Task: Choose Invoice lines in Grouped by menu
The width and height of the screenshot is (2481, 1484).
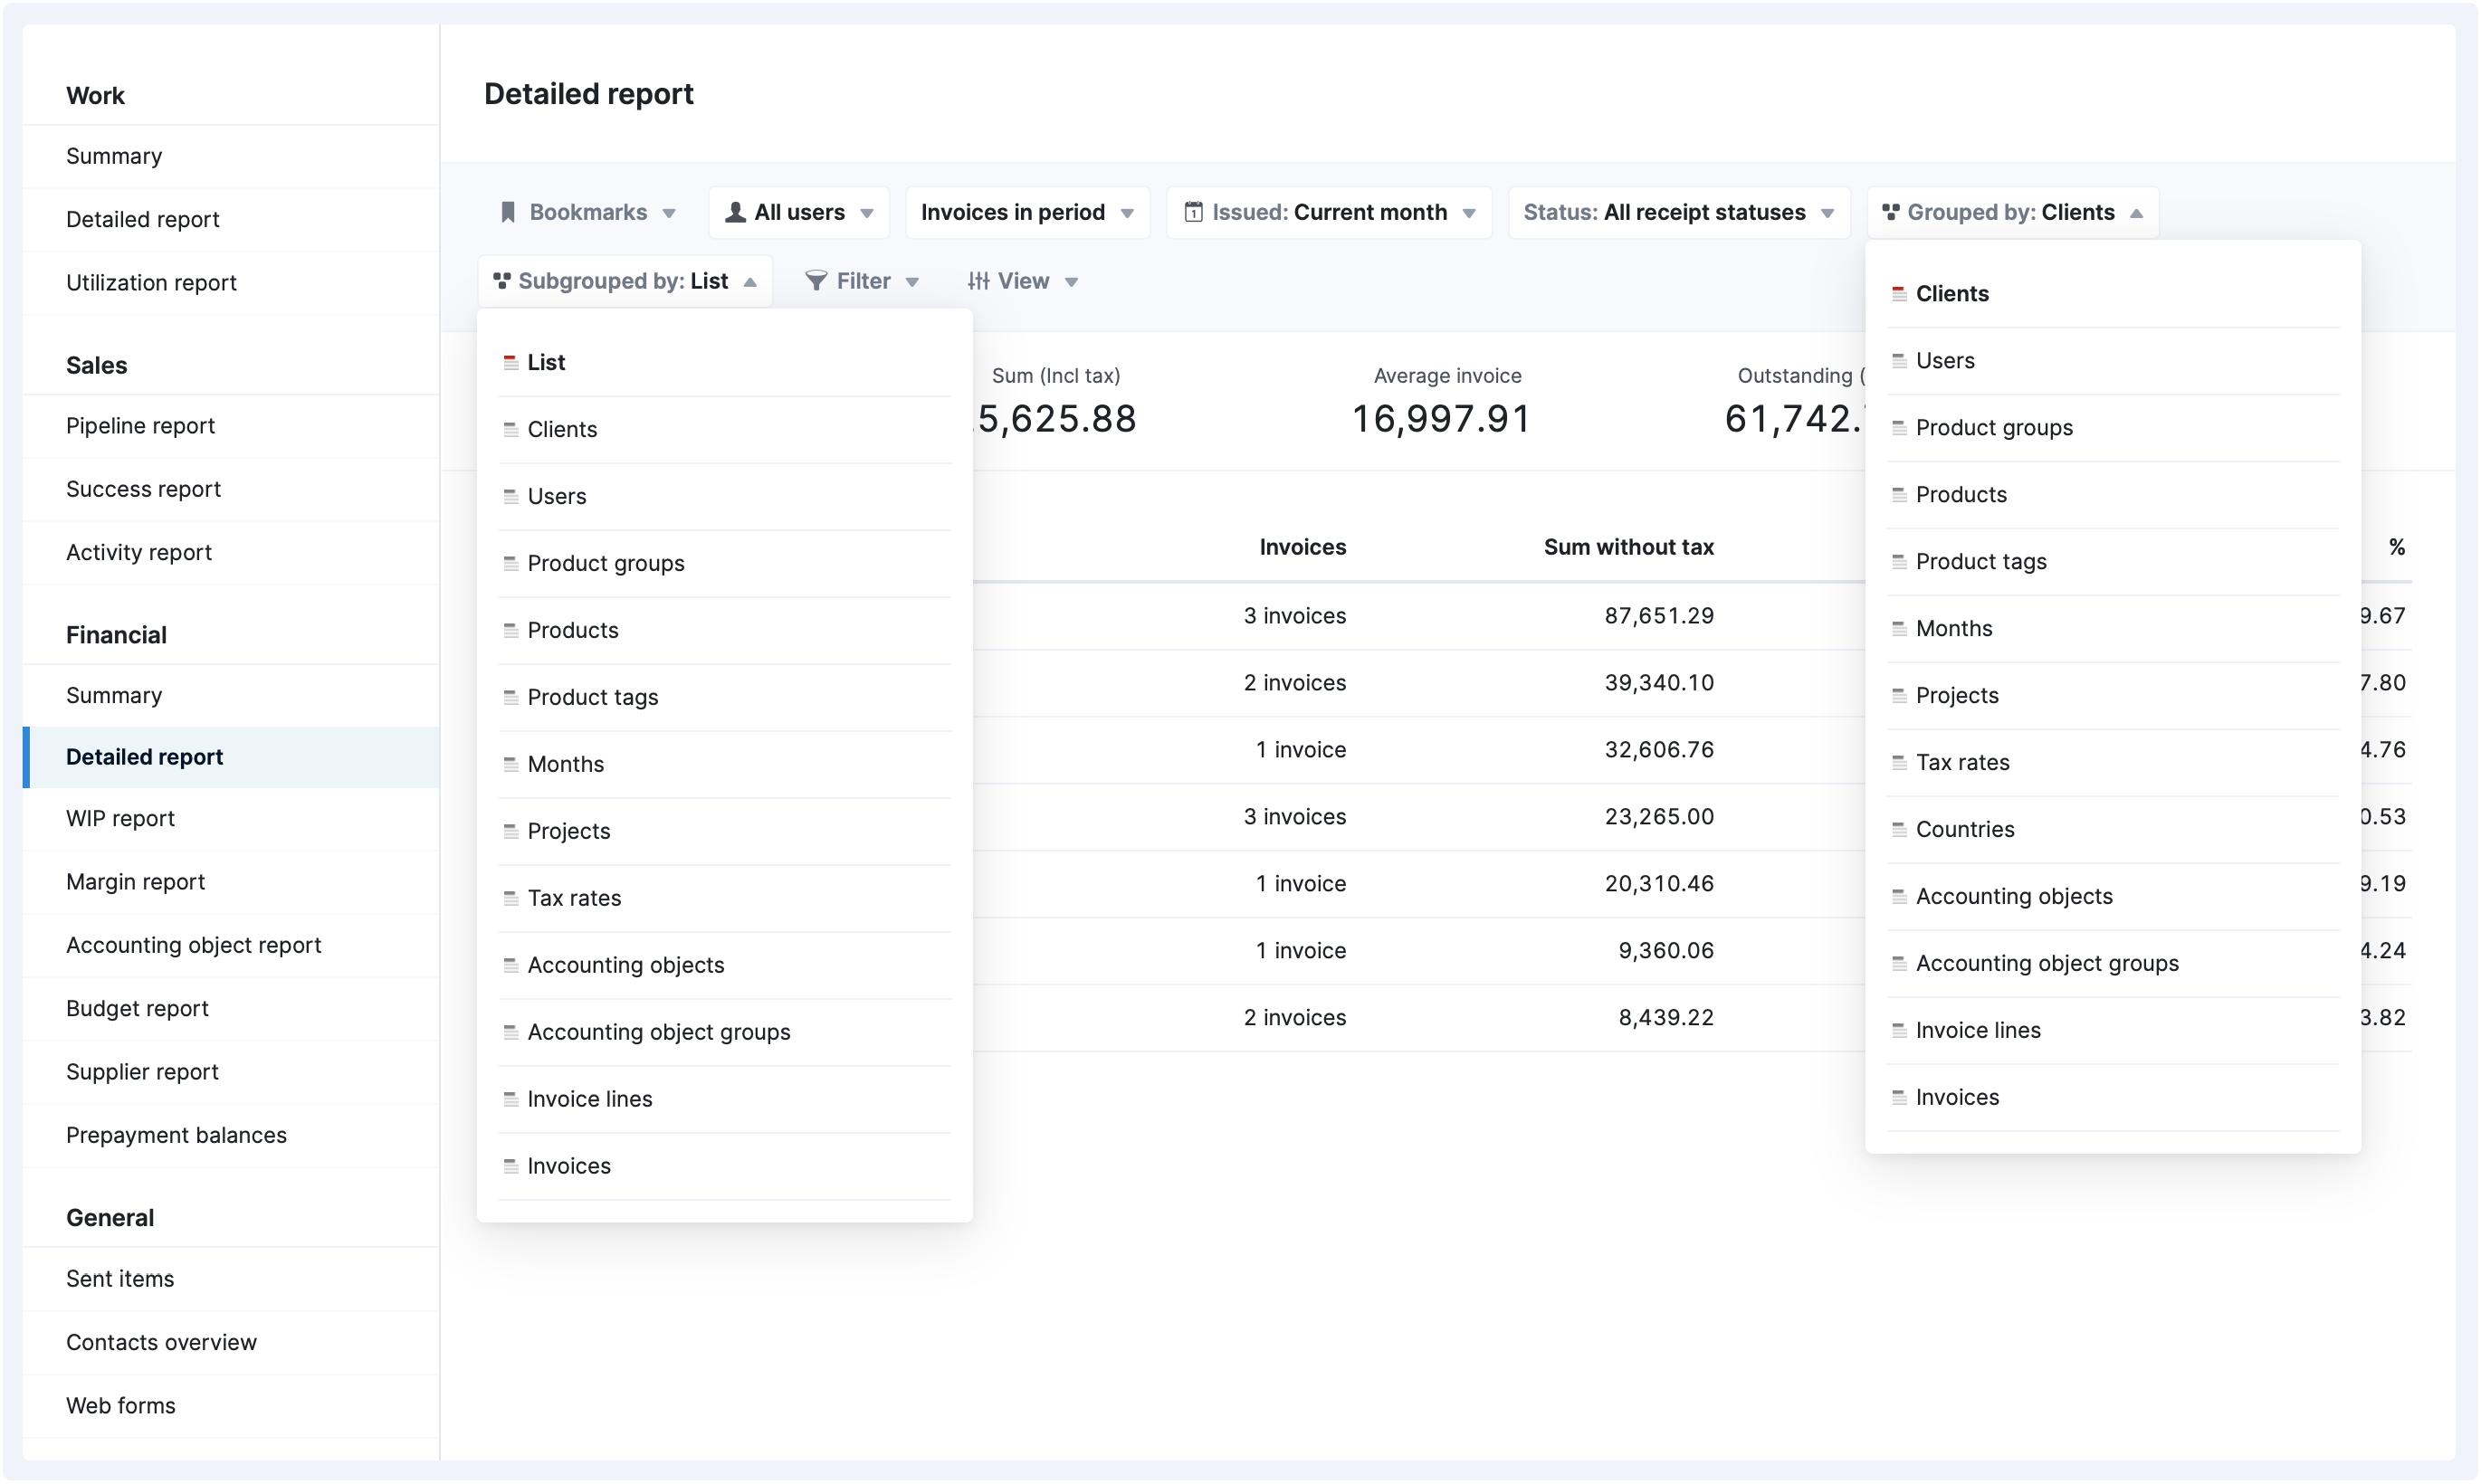Action: [2112, 1030]
